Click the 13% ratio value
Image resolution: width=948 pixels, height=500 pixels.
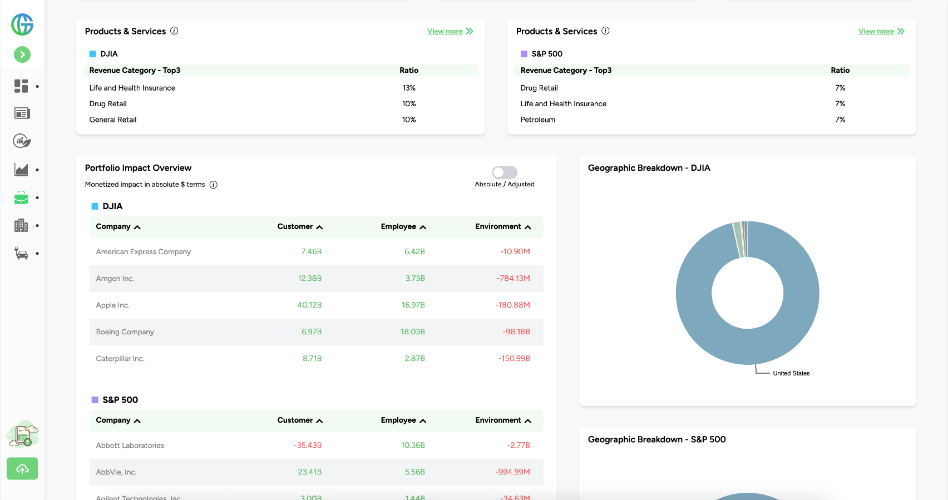click(409, 88)
